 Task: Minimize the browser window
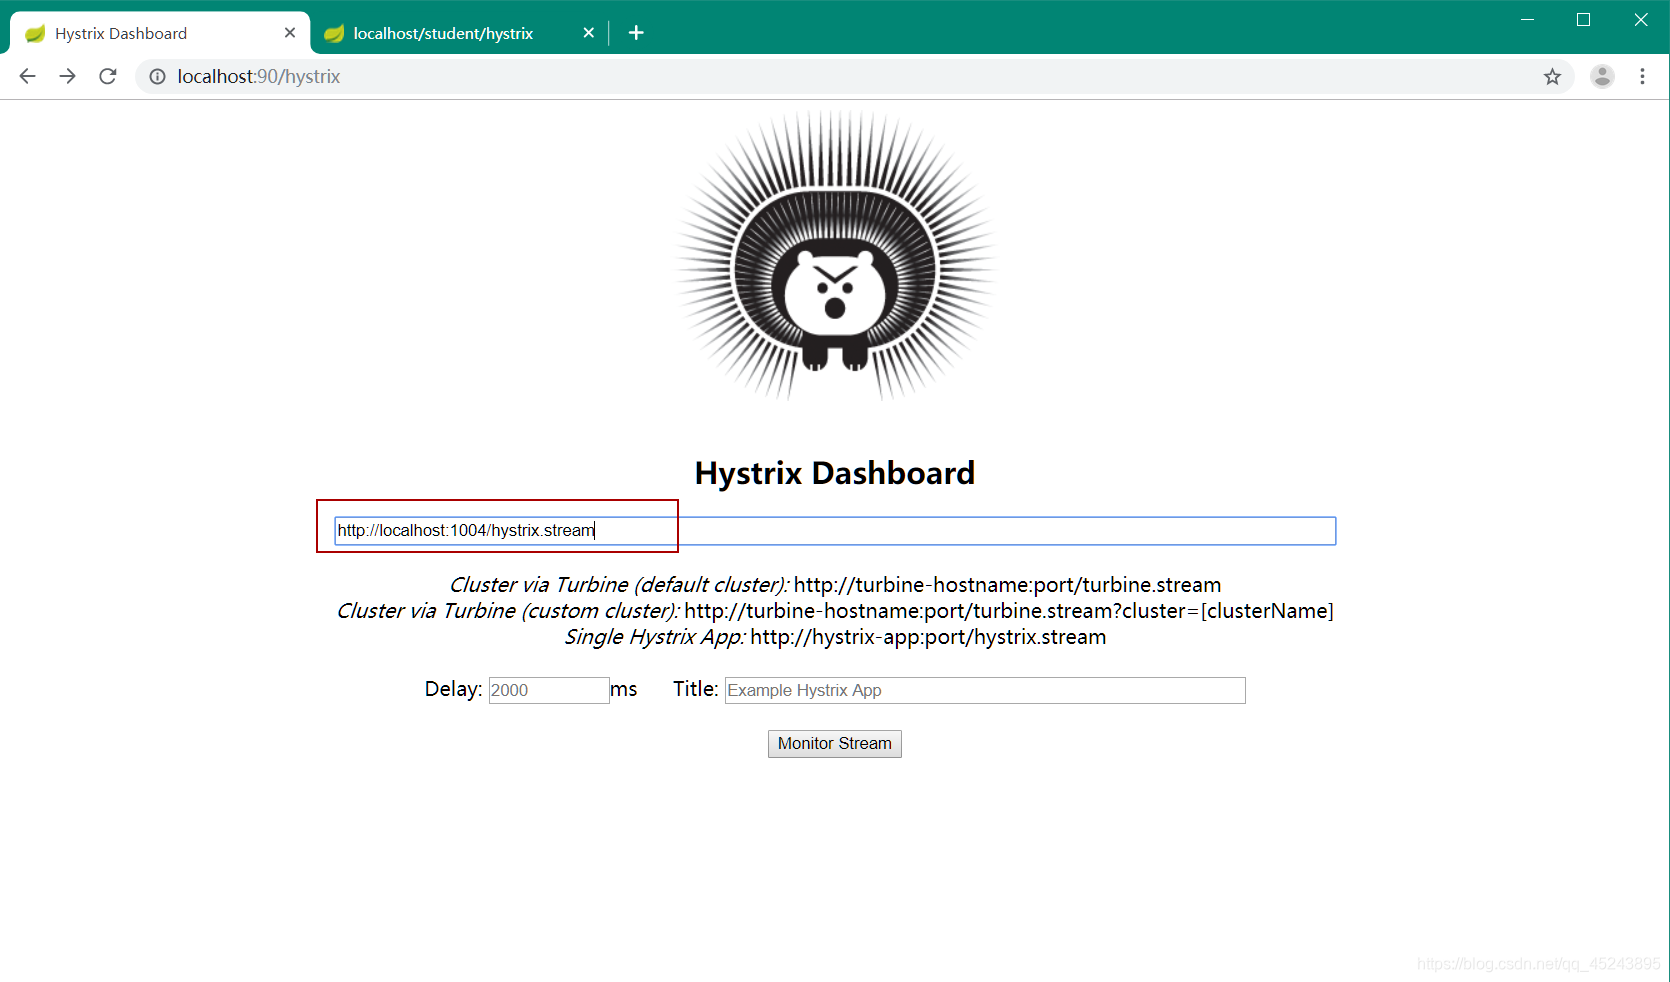pyautogui.click(x=1527, y=20)
